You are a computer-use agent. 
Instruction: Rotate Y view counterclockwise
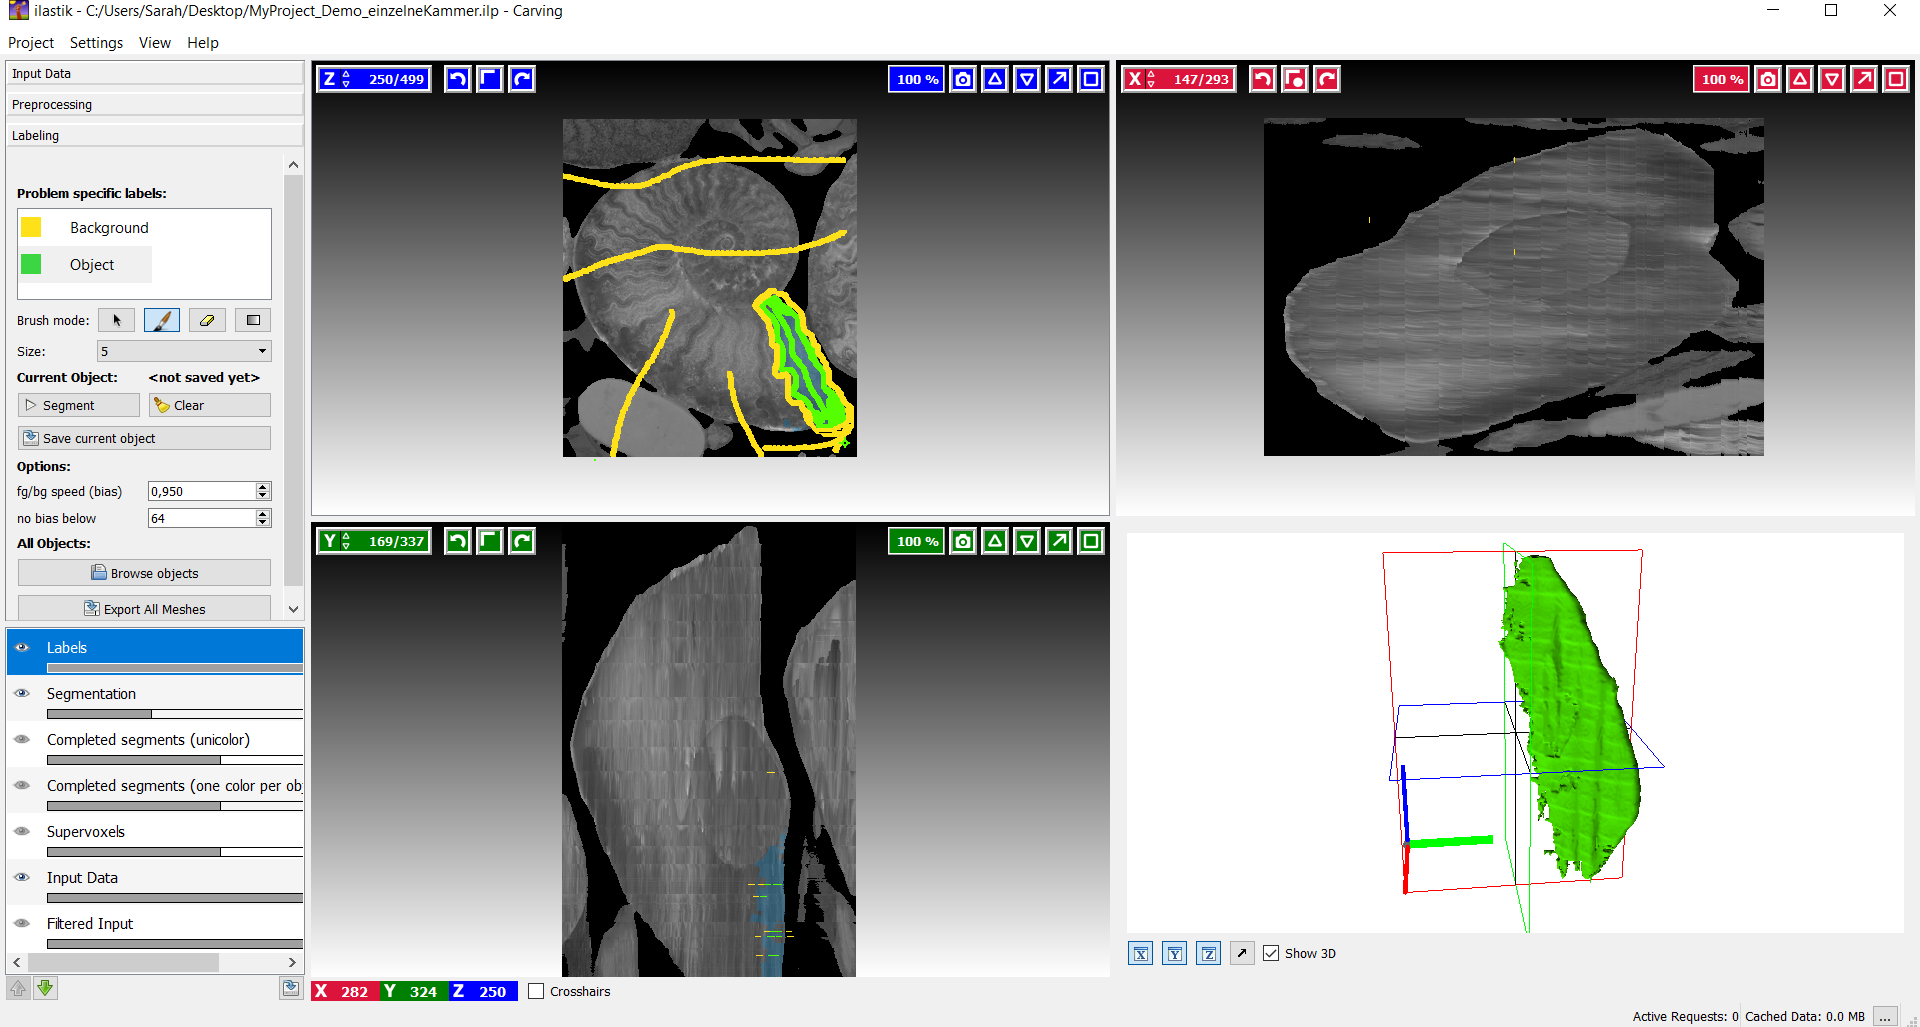click(x=458, y=541)
